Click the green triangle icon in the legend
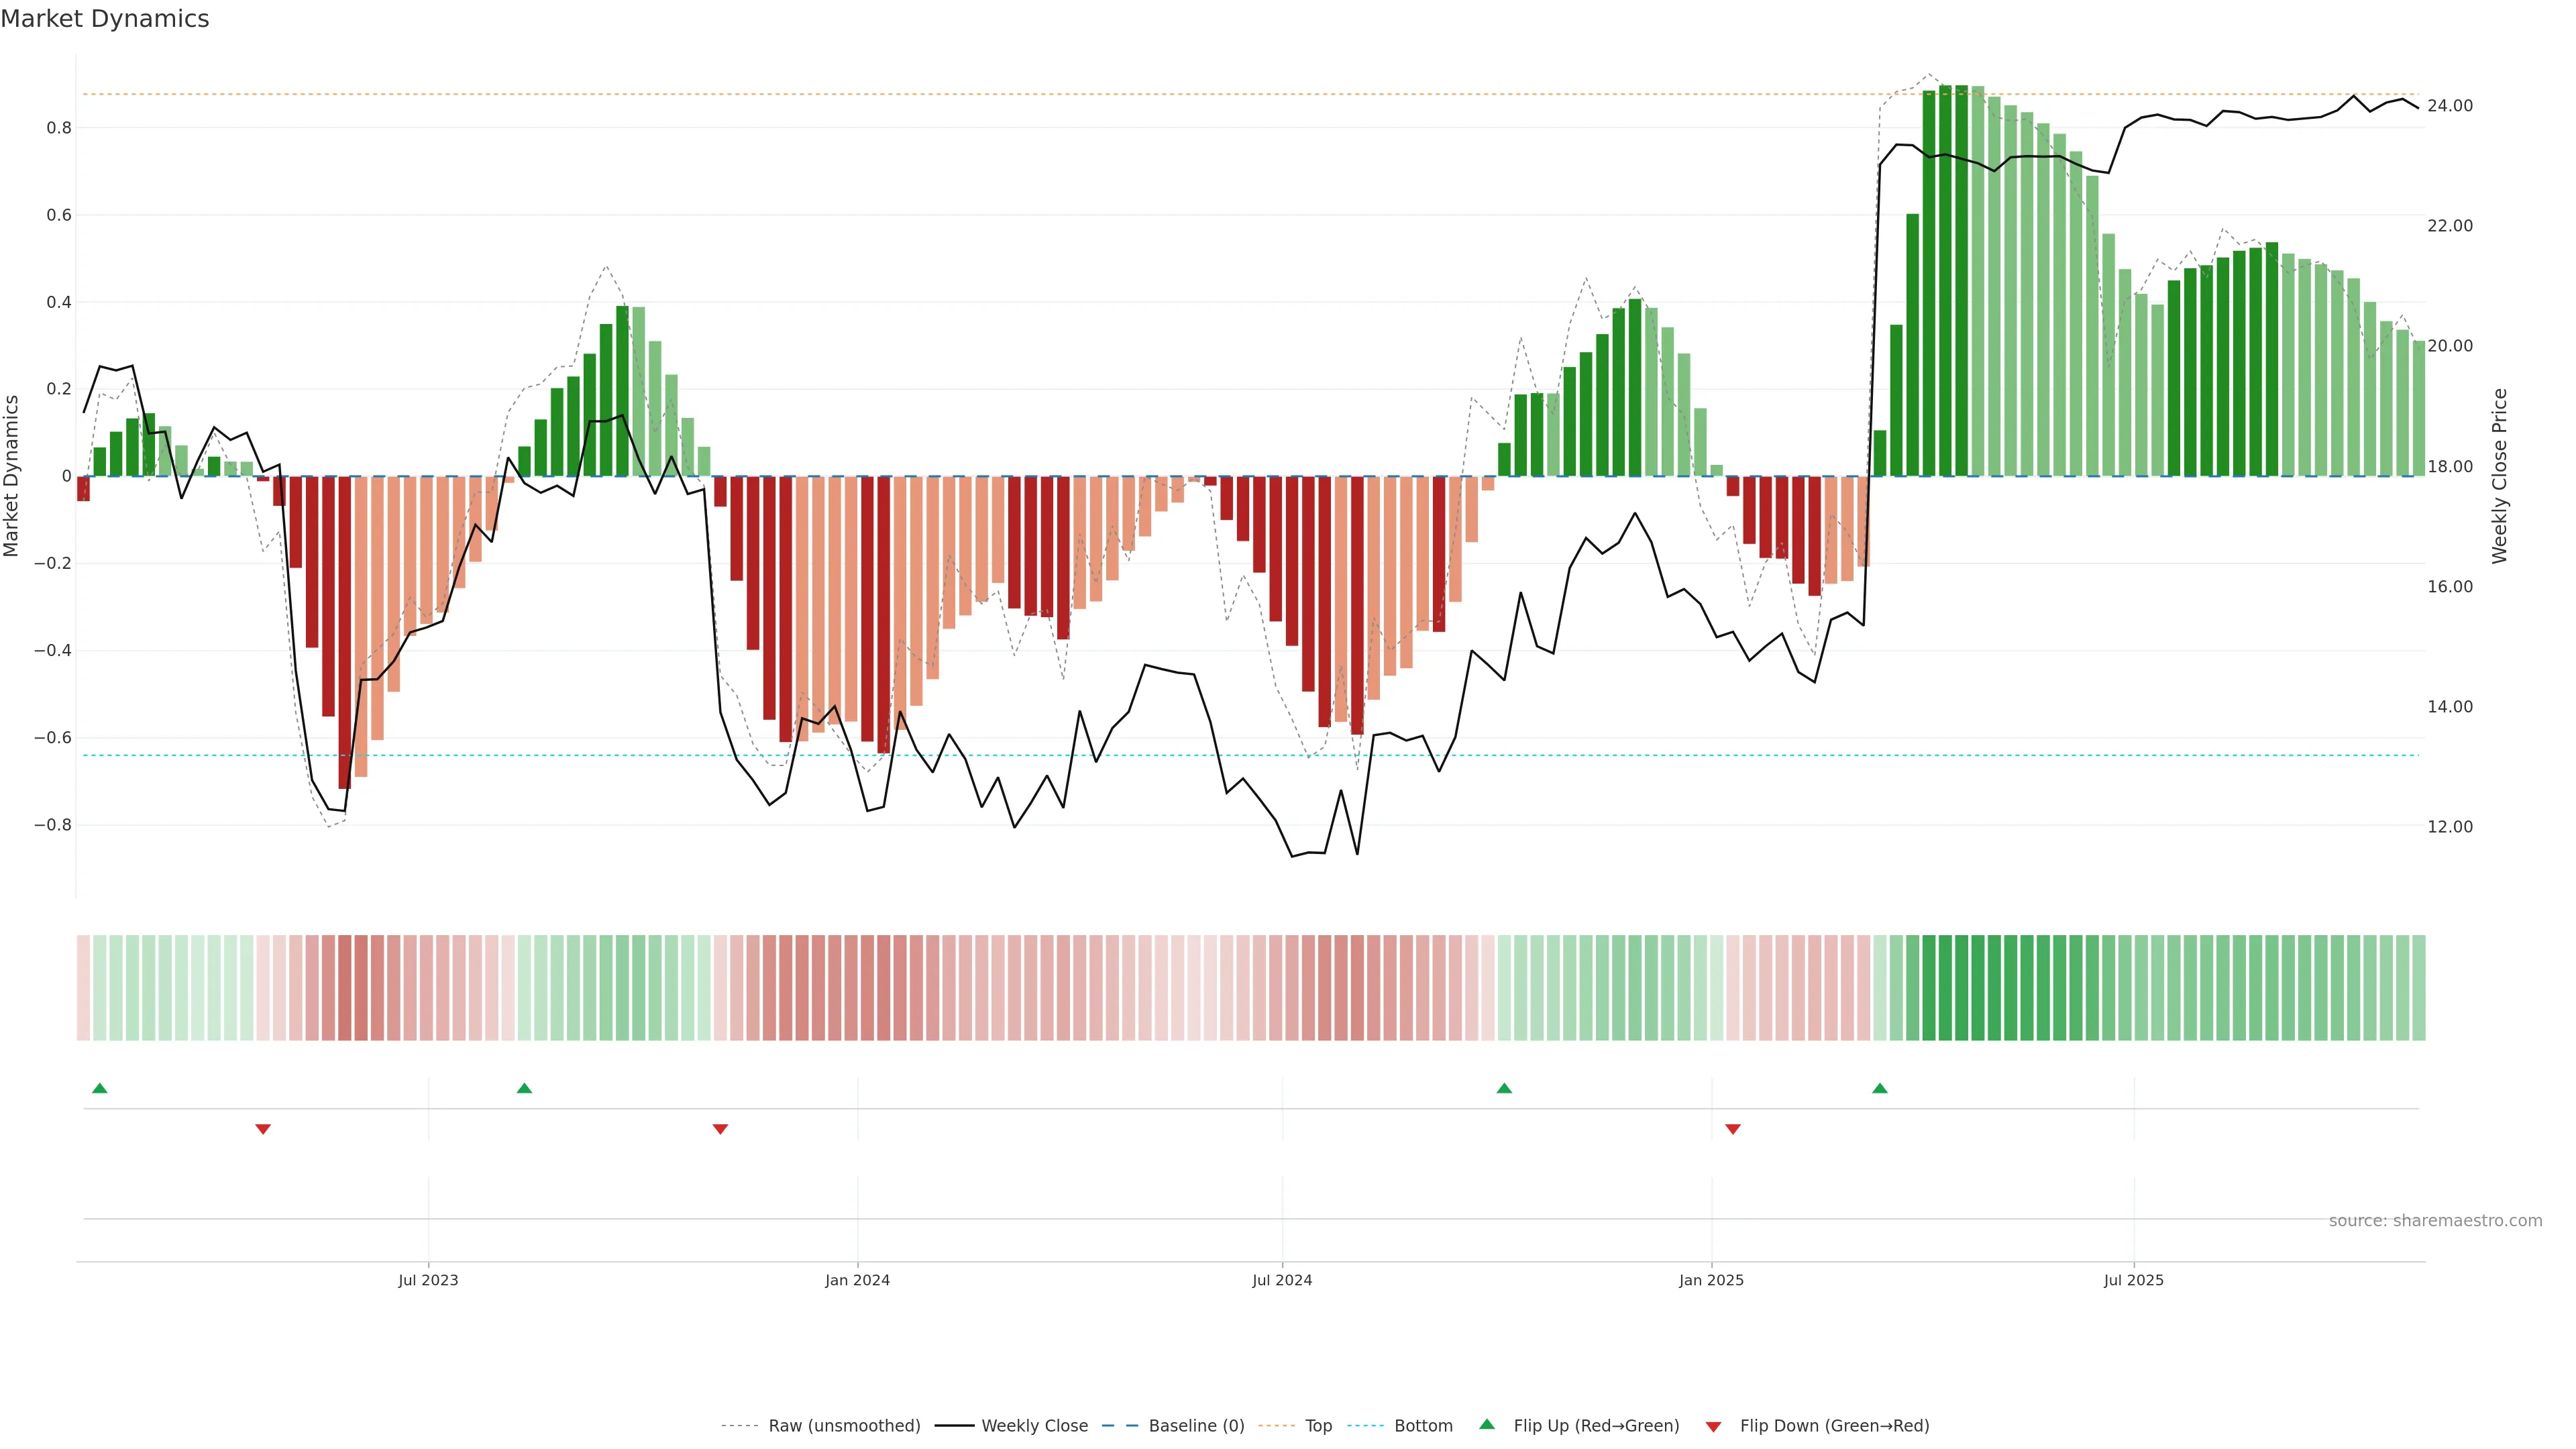This screenshot has height=1449, width=2576. click(x=1487, y=1425)
